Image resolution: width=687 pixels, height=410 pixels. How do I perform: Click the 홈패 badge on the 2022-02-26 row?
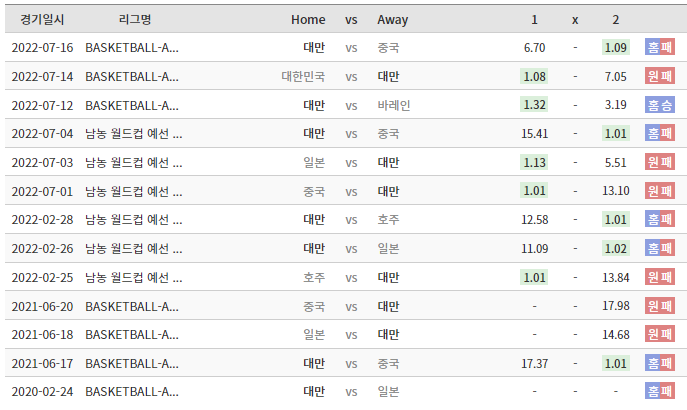point(659,248)
